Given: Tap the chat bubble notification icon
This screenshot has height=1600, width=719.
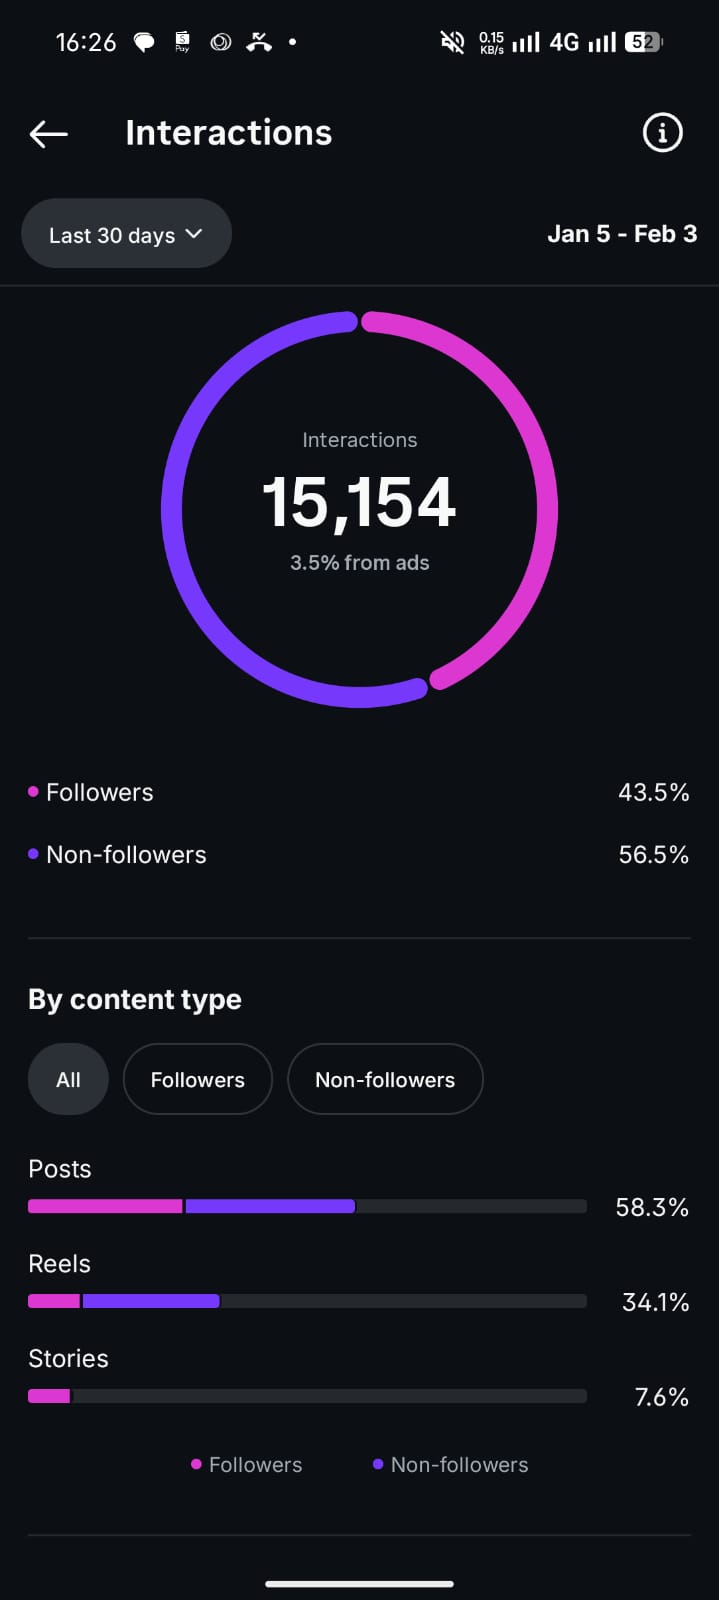Looking at the screenshot, I should point(145,42).
